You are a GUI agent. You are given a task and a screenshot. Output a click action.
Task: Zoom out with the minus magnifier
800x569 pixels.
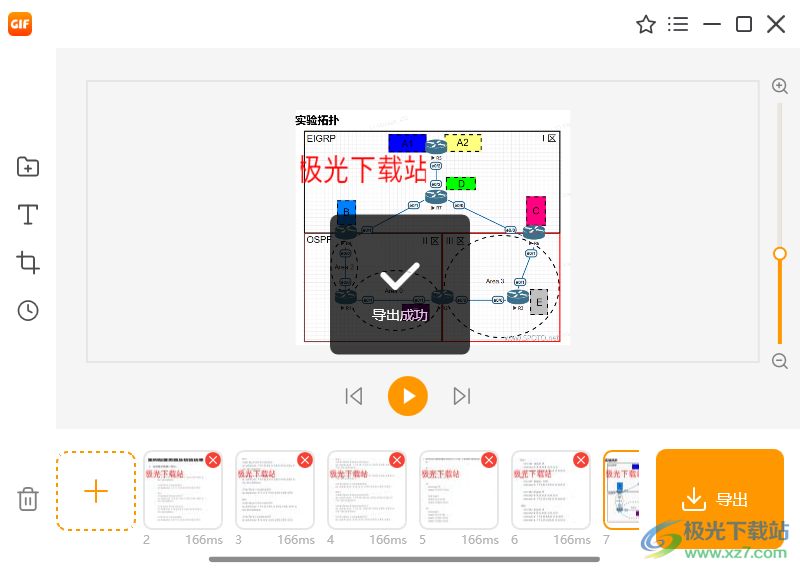pyautogui.click(x=780, y=361)
